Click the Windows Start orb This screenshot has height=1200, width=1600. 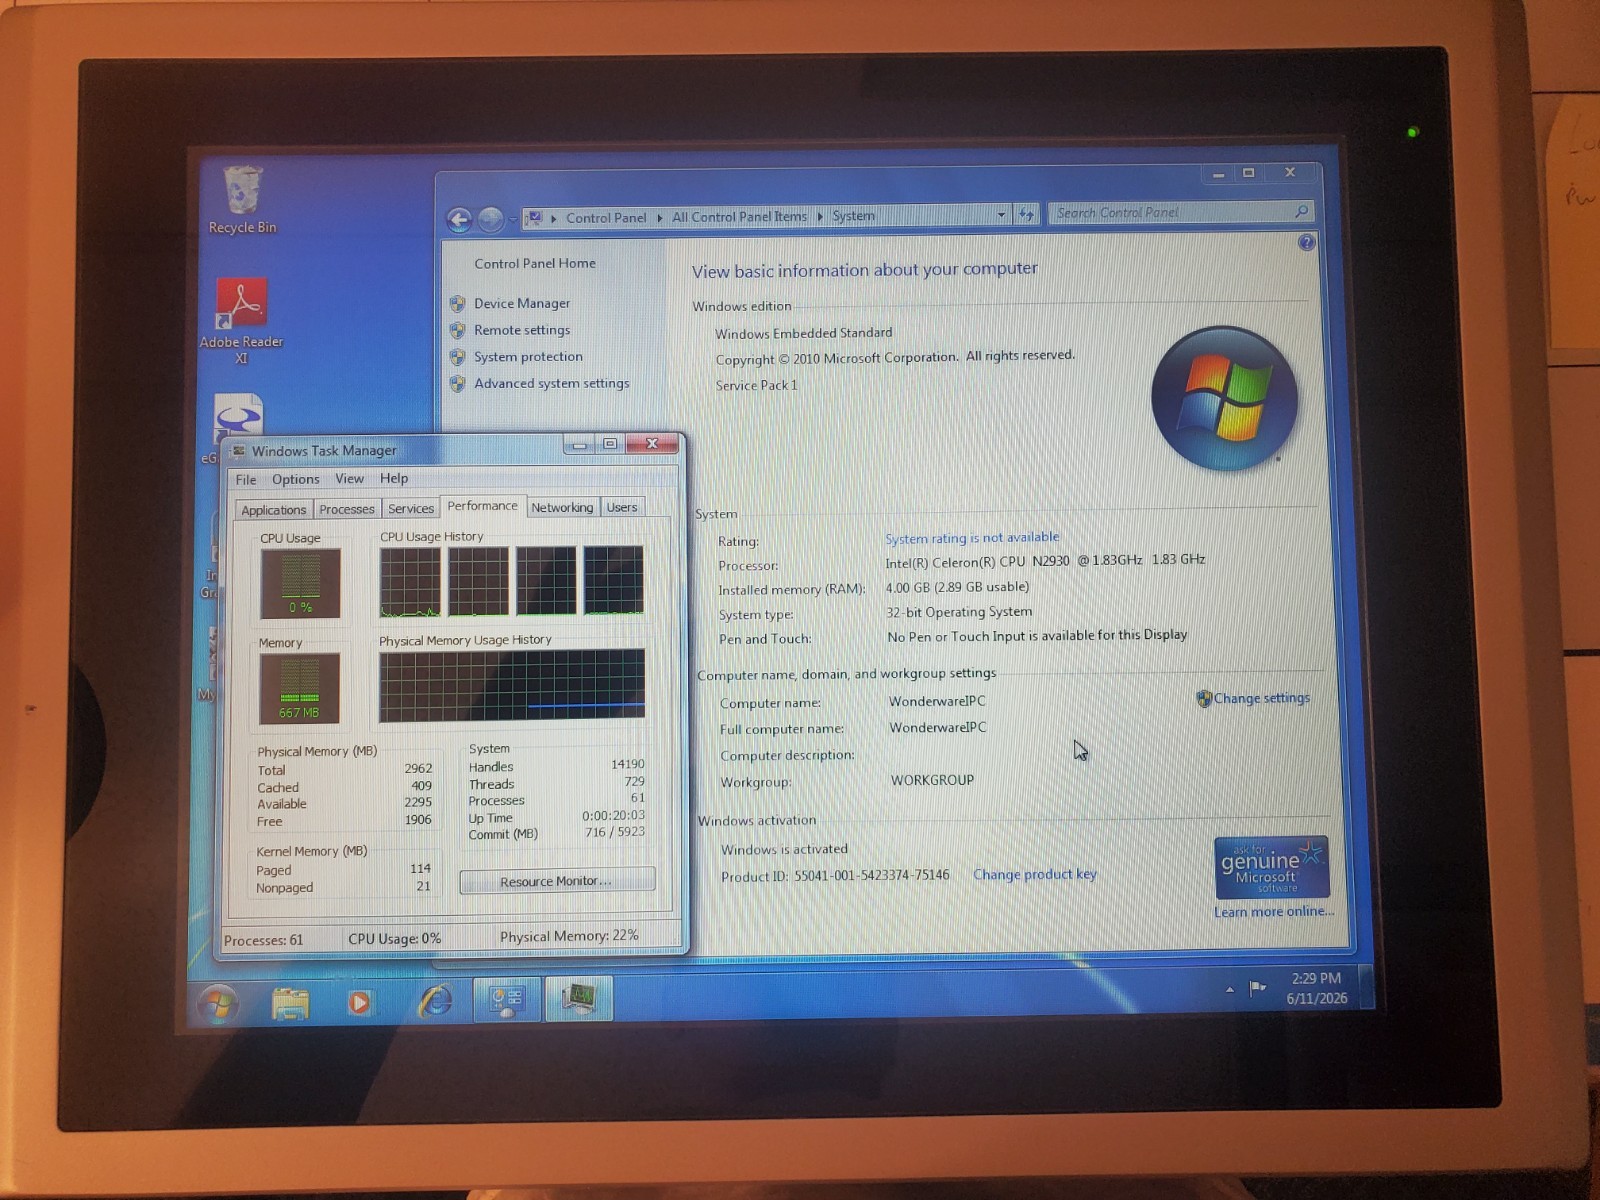pos(217,1003)
